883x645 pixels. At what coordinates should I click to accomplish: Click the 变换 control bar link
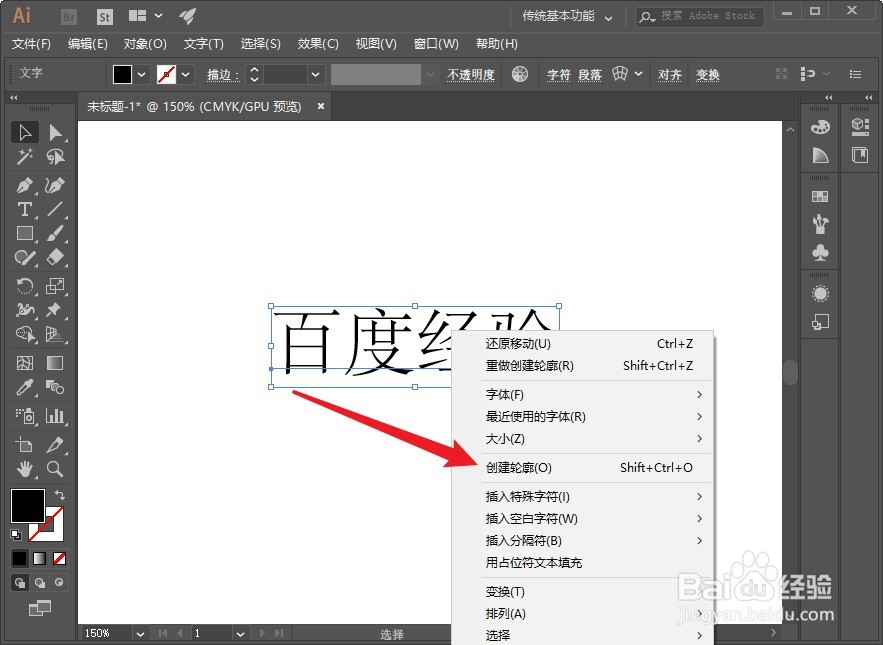pyautogui.click(x=707, y=74)
